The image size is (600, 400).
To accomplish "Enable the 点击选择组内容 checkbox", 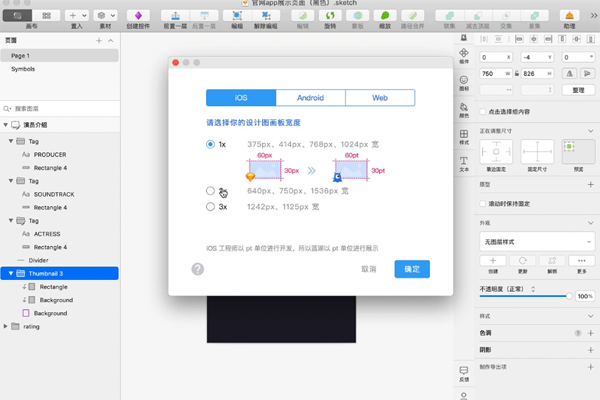I will coord(483,112).
